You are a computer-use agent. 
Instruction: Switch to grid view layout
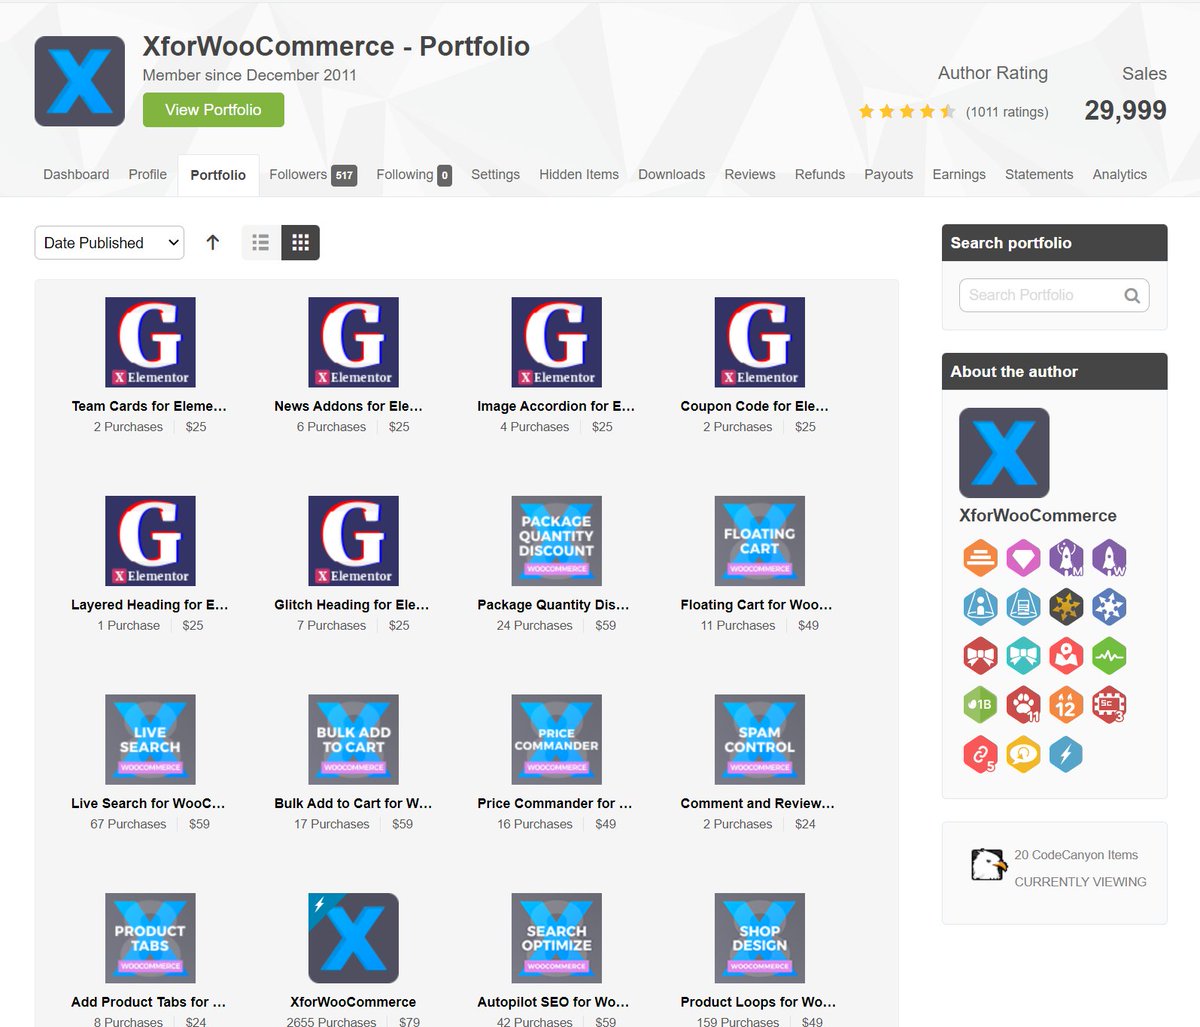pos(300,242)
